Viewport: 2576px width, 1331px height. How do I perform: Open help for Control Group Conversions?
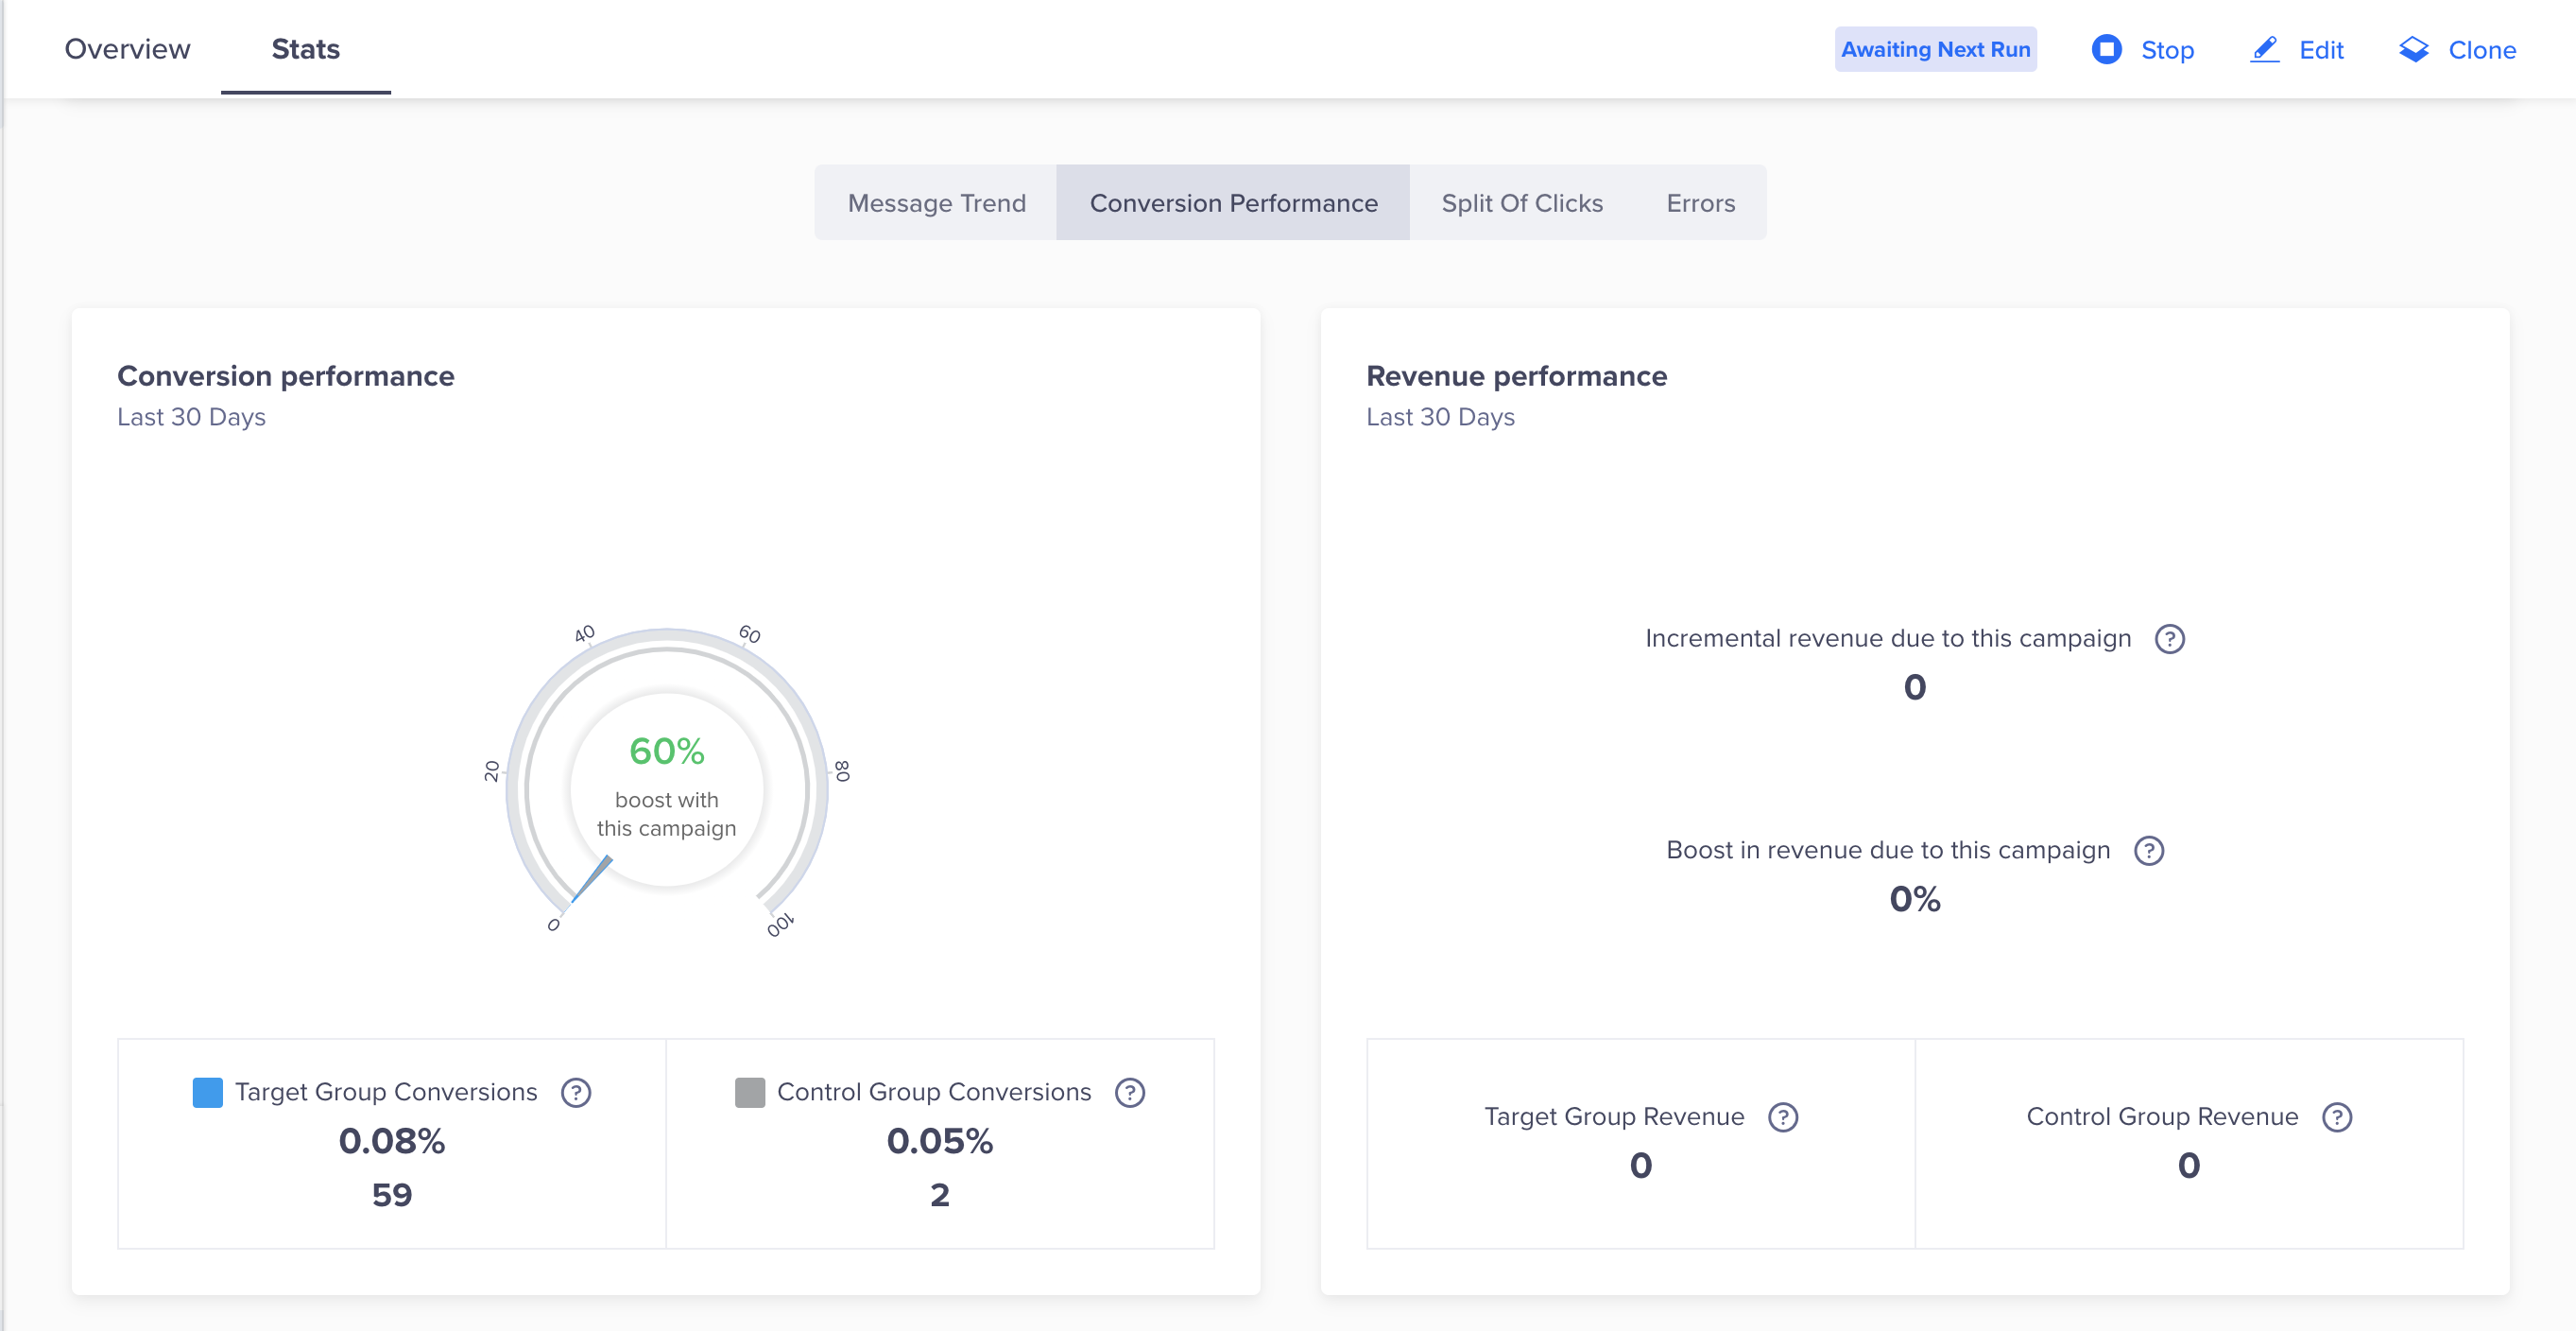pos(1130,1093)
